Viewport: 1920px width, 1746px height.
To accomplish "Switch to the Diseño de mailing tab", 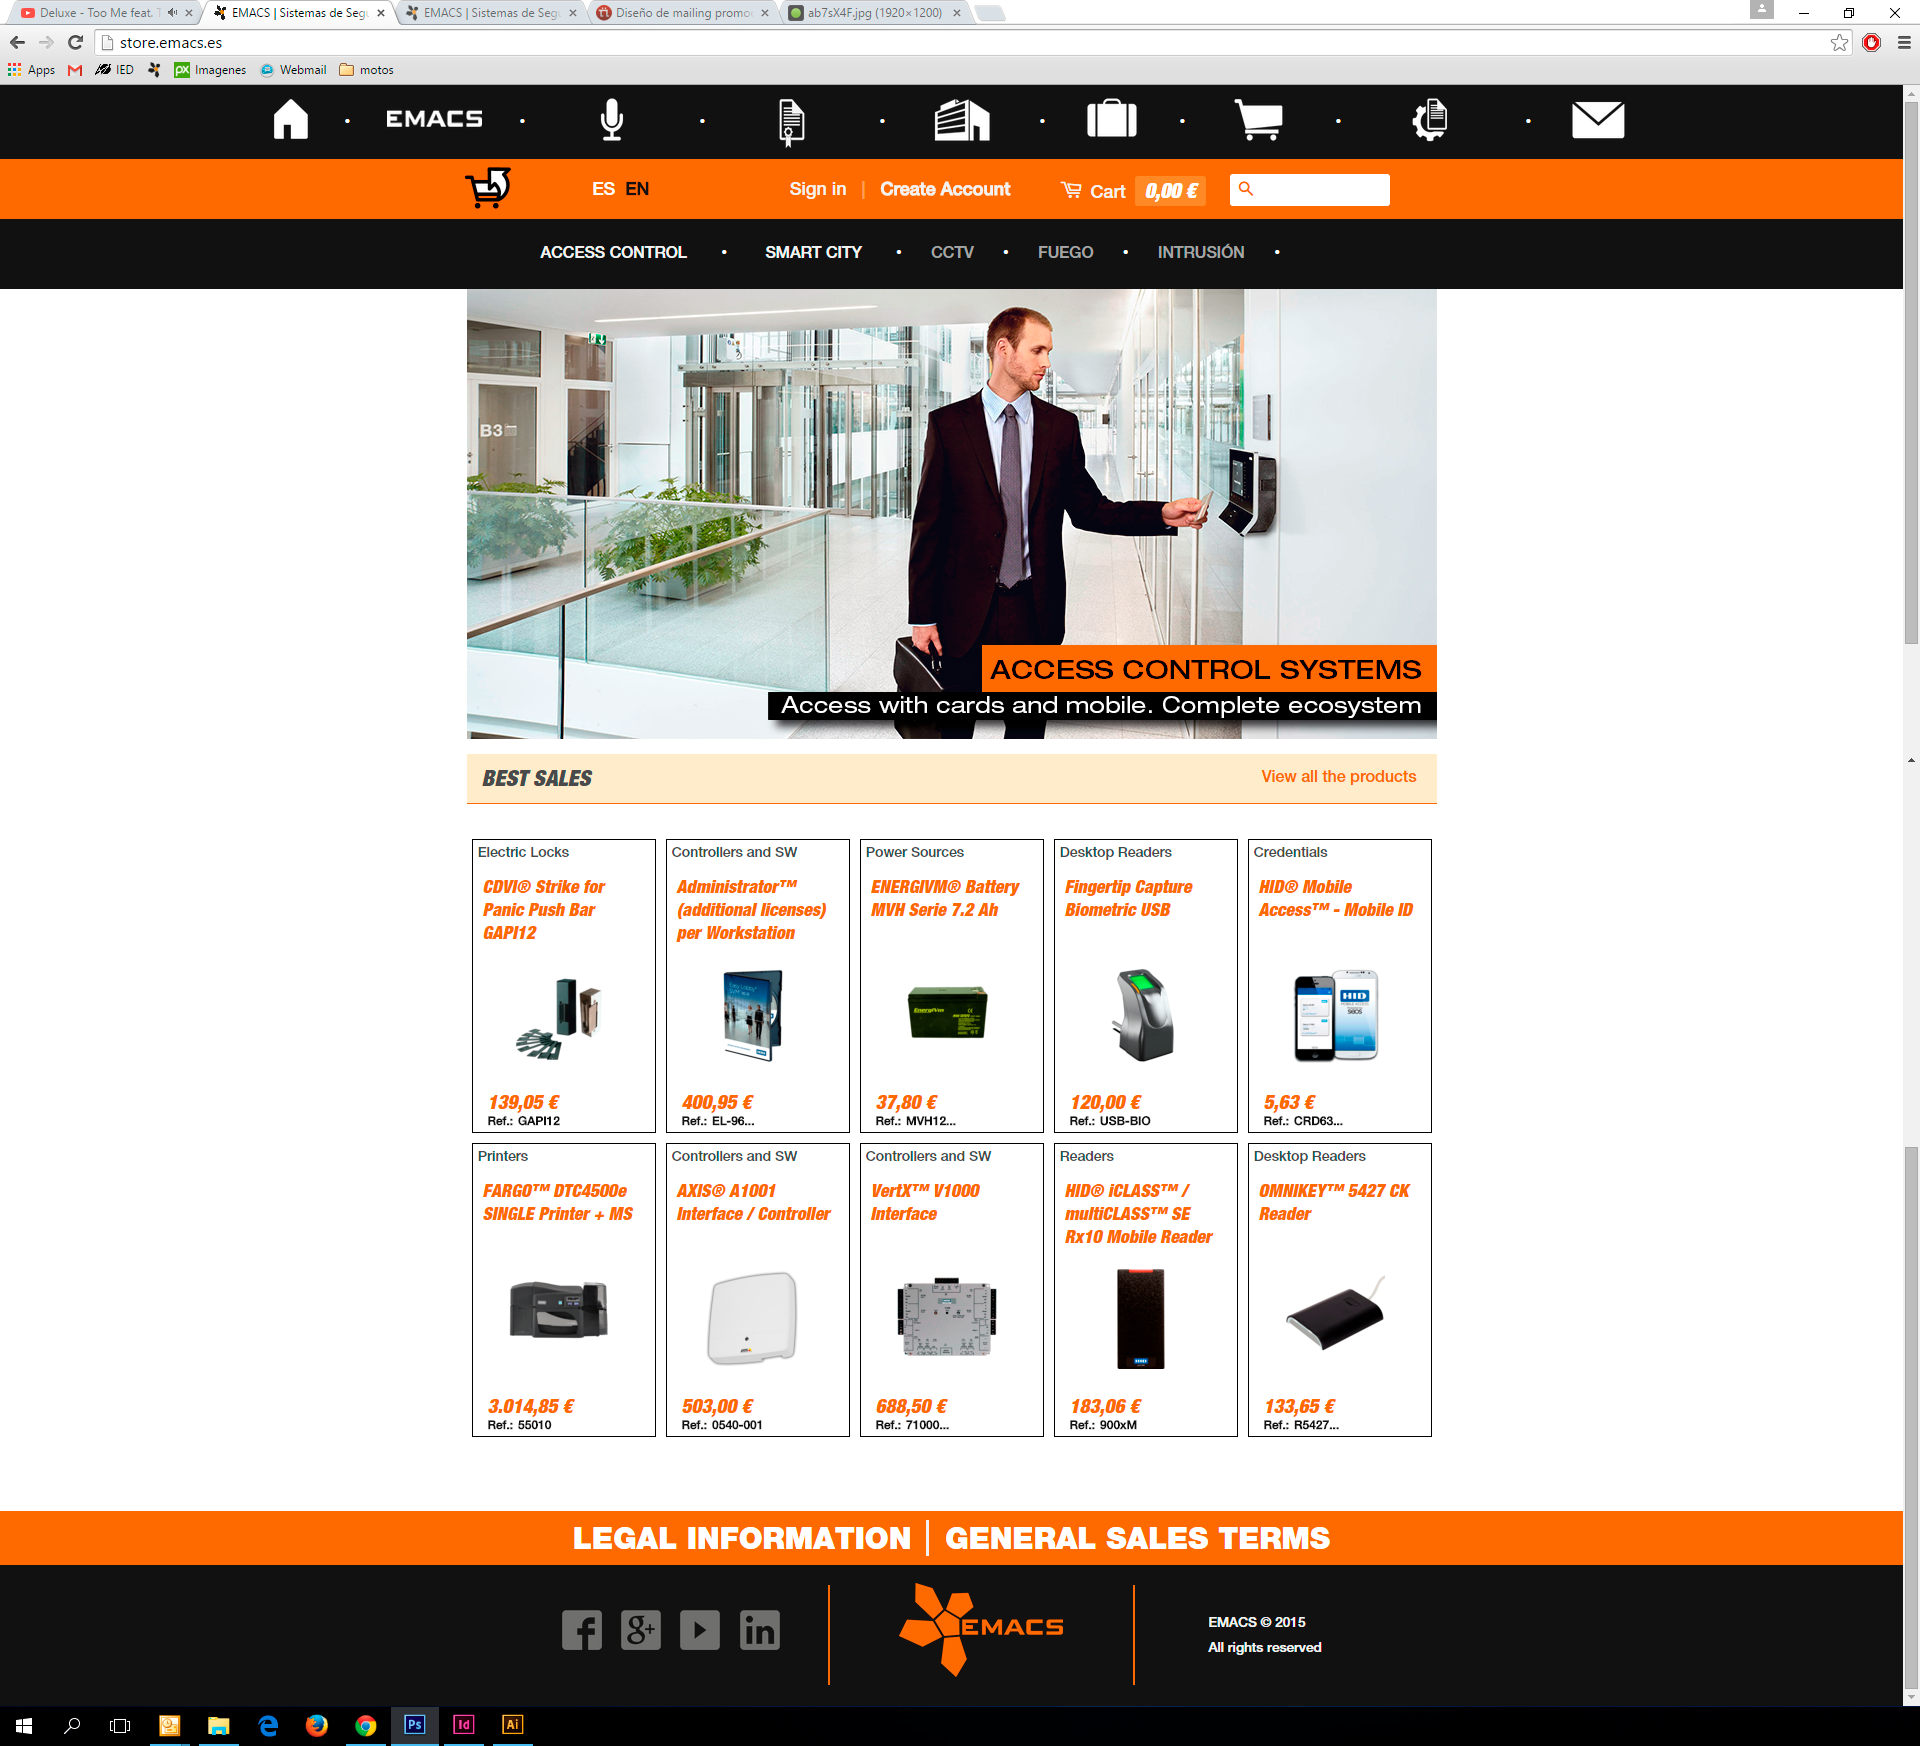I will tap(683, 13).
